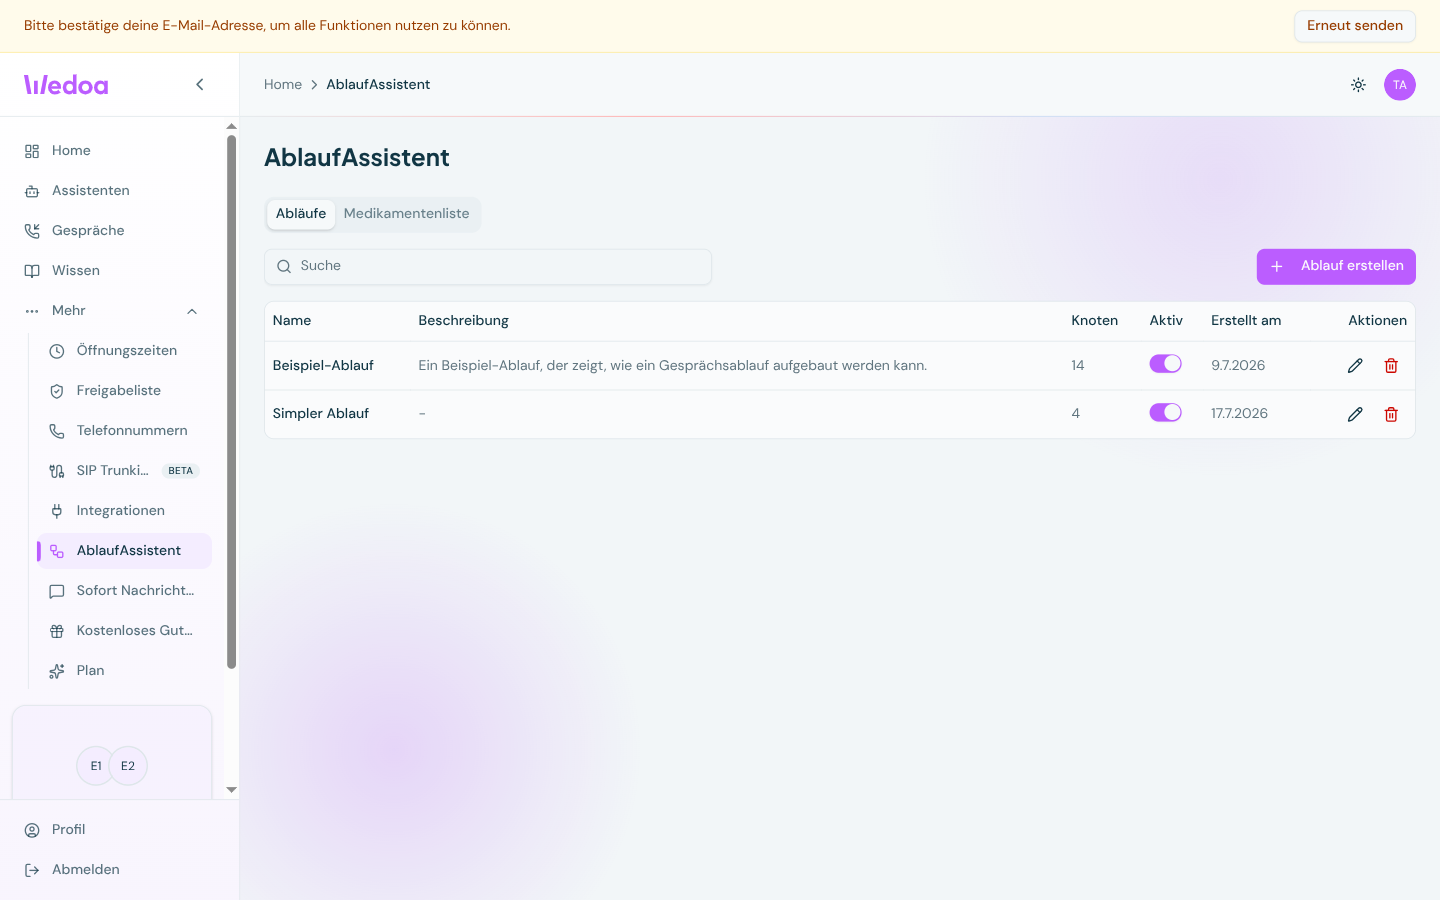Collapse the Mehr section chevron

192,311
